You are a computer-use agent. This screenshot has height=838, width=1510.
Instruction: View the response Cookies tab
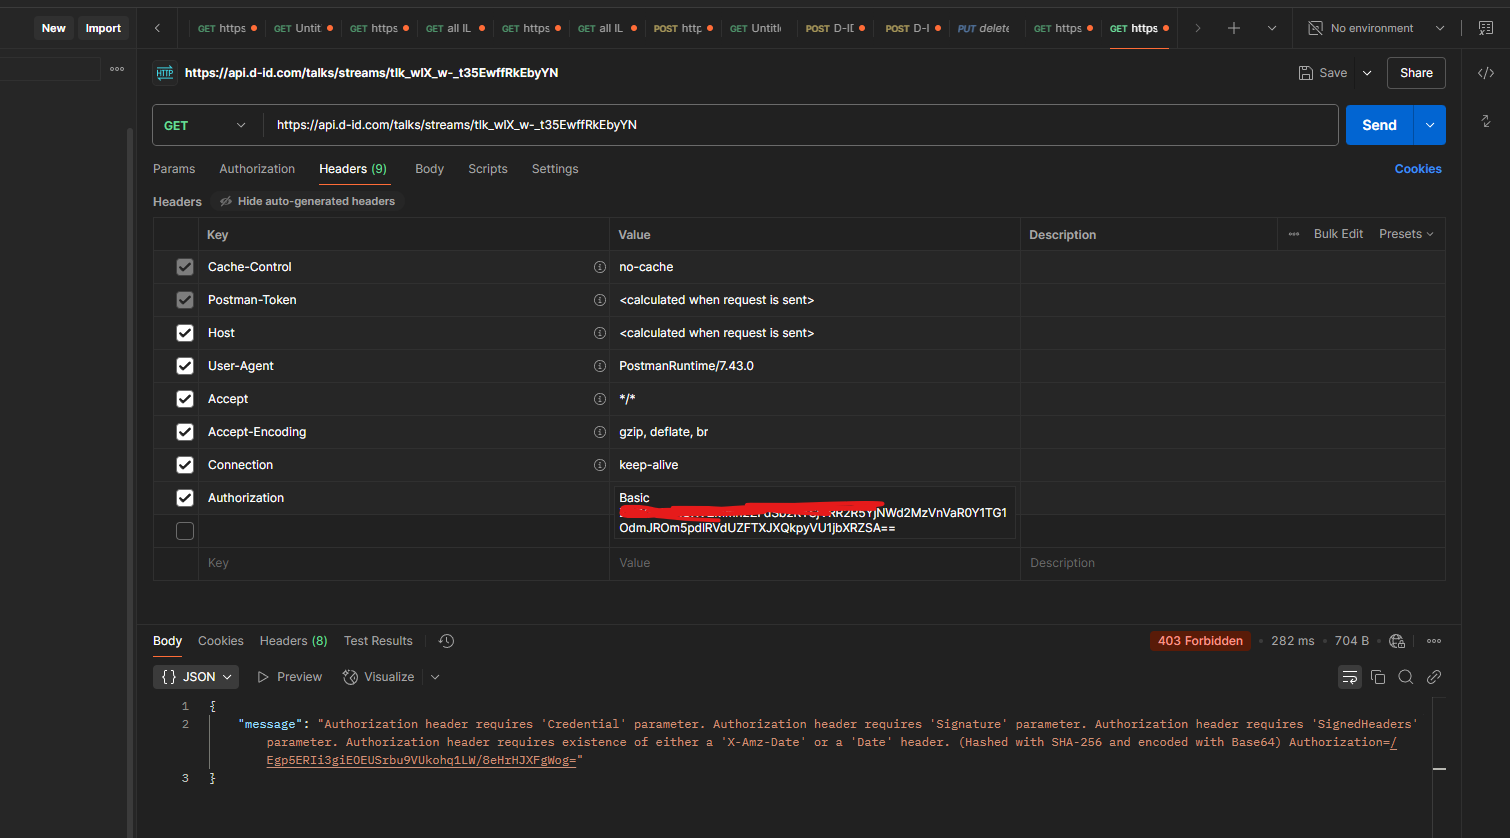(221, 641)
